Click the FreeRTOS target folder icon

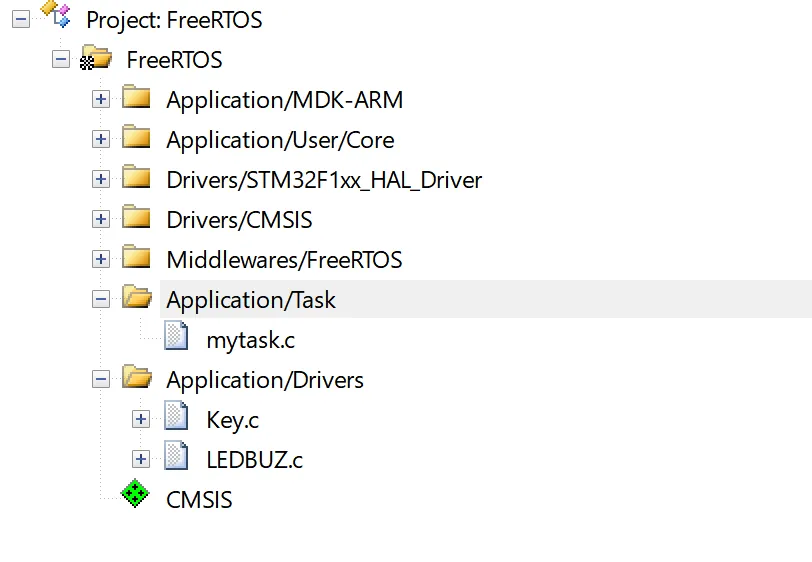pyautogui.click(x=95, y=59)
